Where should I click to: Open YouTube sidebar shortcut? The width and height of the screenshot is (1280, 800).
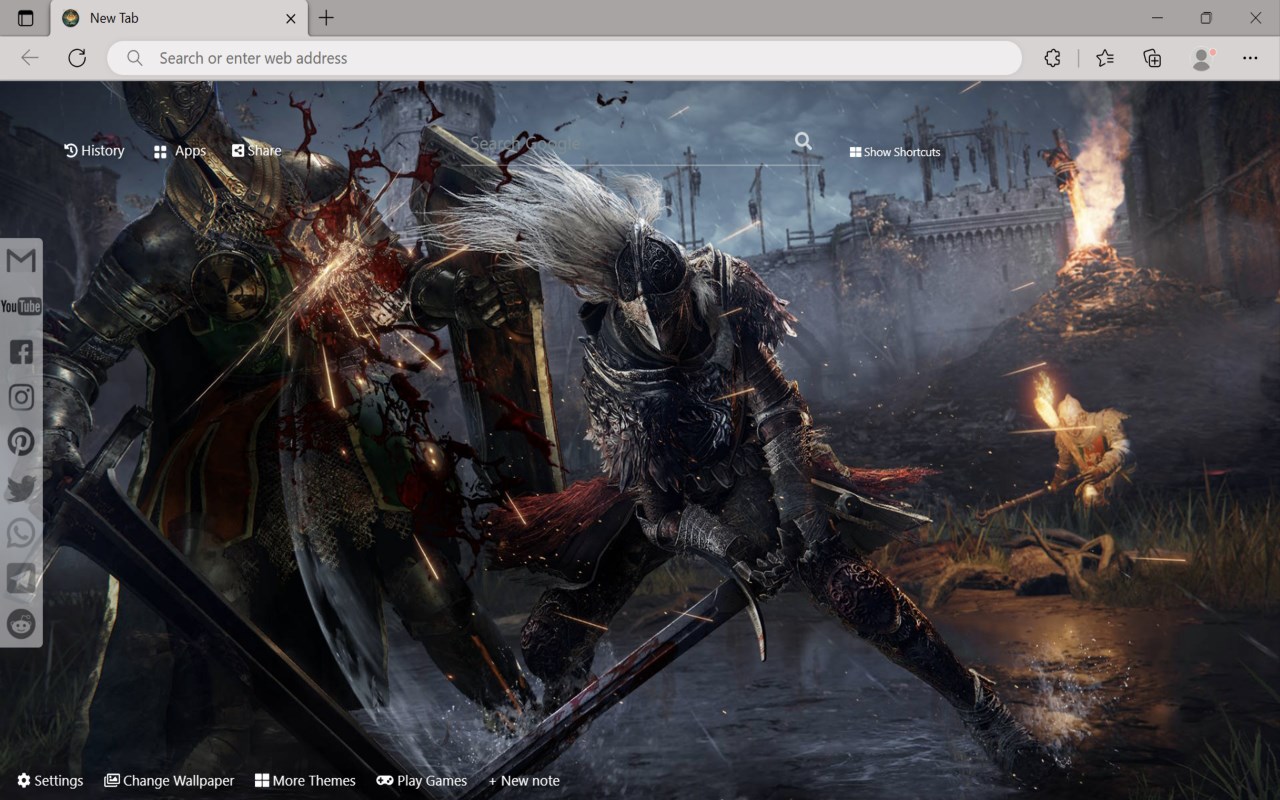point(21,306)
